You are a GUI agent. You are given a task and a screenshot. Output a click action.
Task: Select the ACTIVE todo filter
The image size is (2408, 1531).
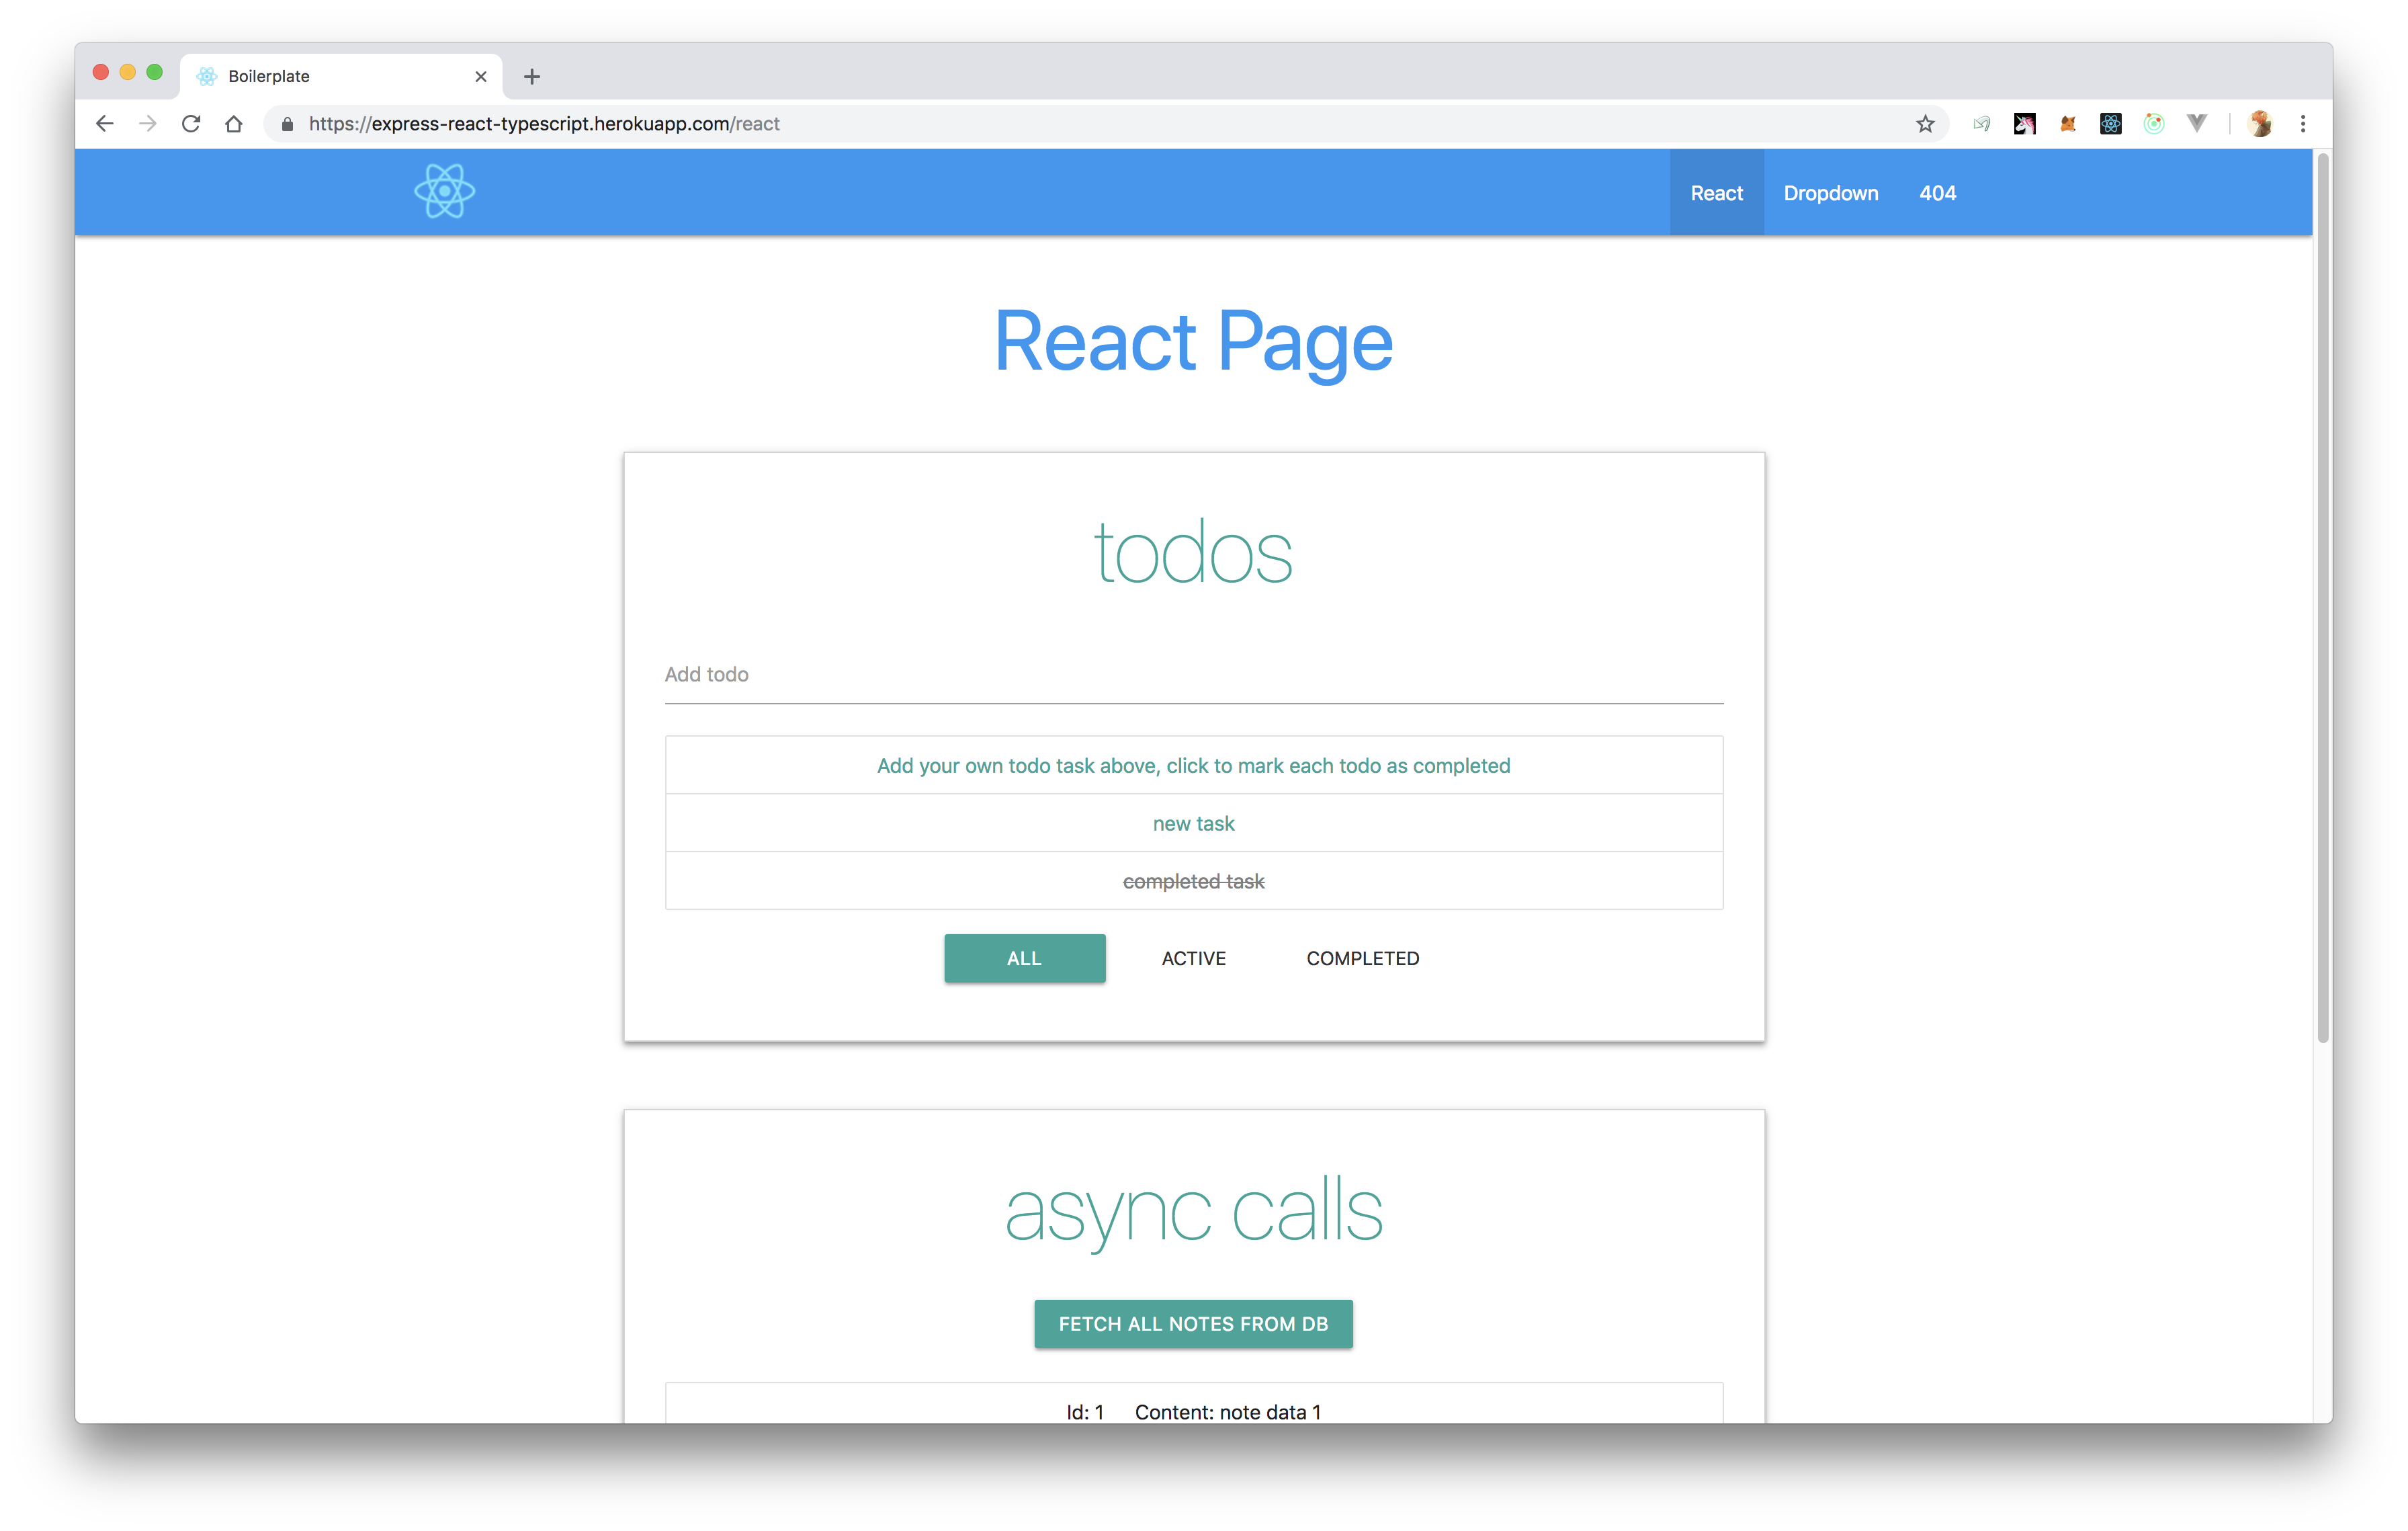pos(1193,958)
